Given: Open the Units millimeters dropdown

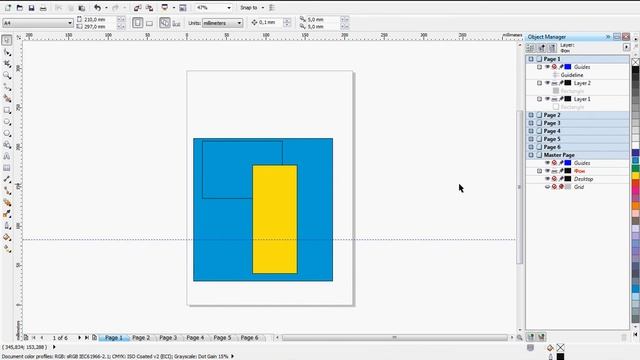Looking at the screenshot, I should point(239,23).
